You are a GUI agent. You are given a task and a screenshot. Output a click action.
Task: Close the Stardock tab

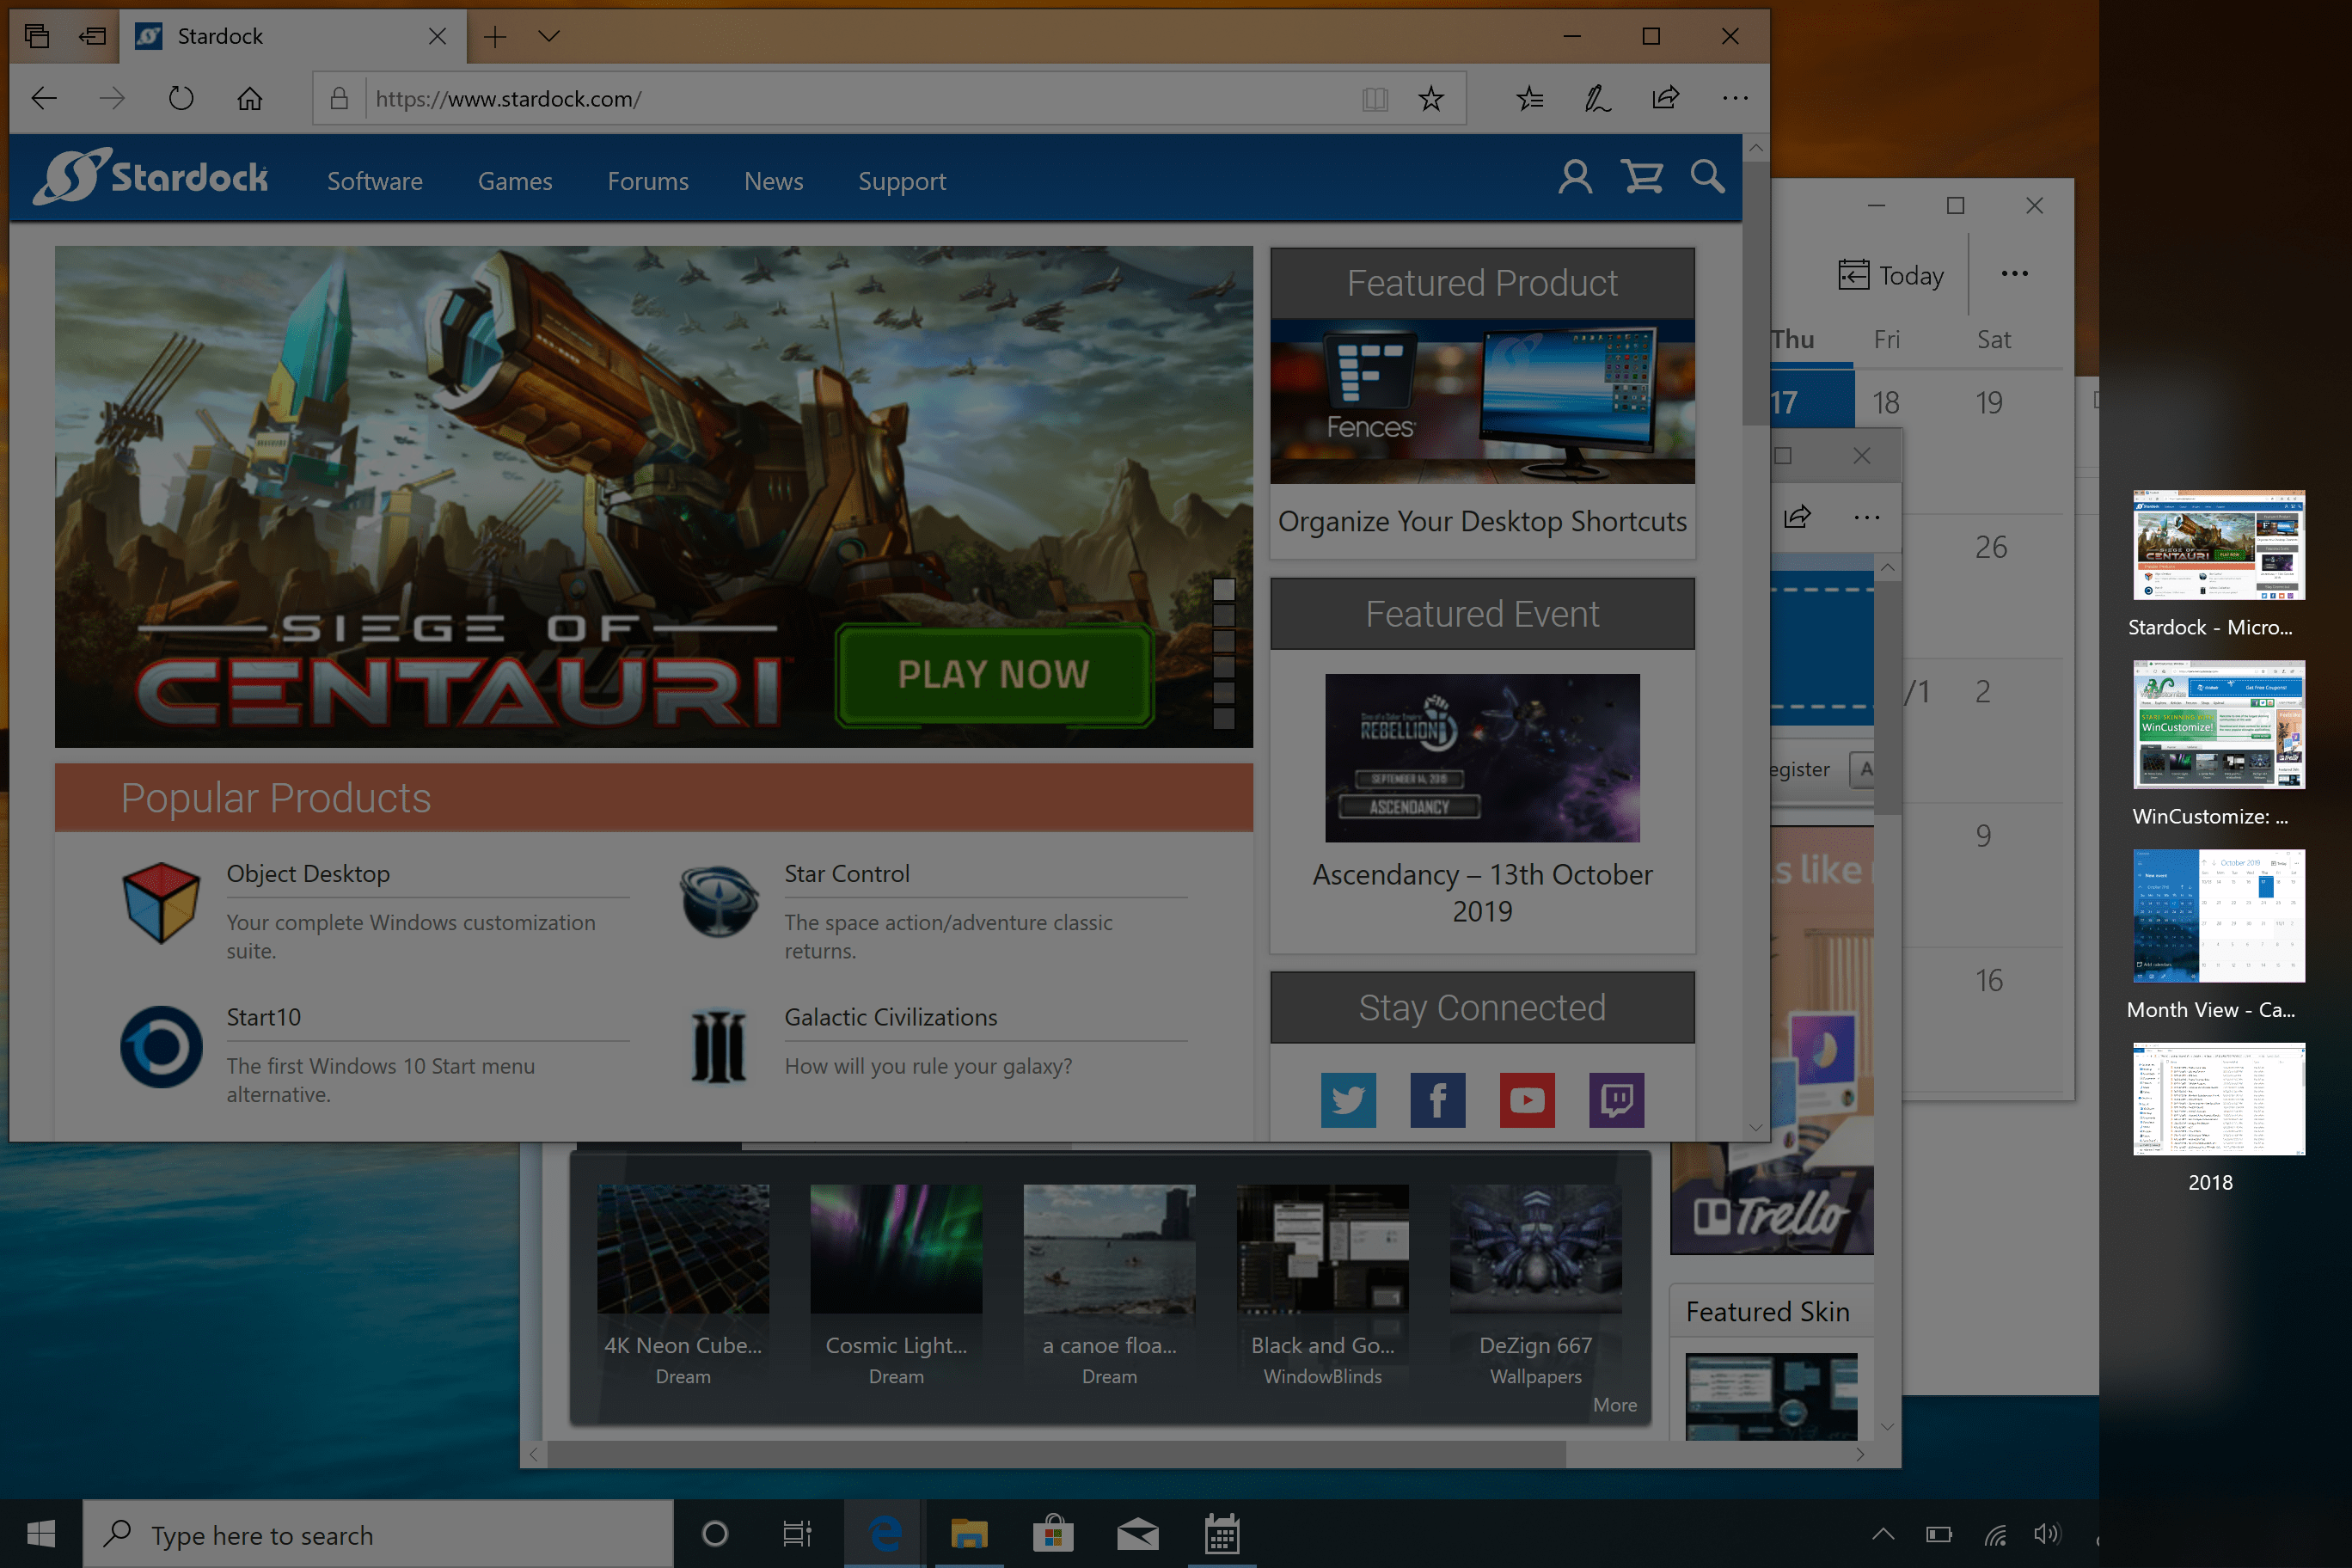click(437, 36)
